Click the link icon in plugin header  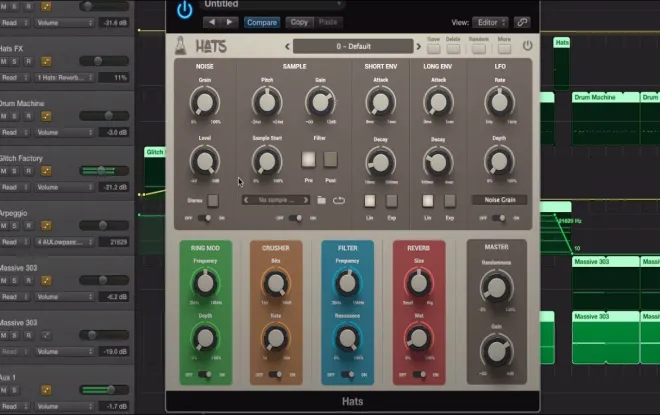[522, 22]
